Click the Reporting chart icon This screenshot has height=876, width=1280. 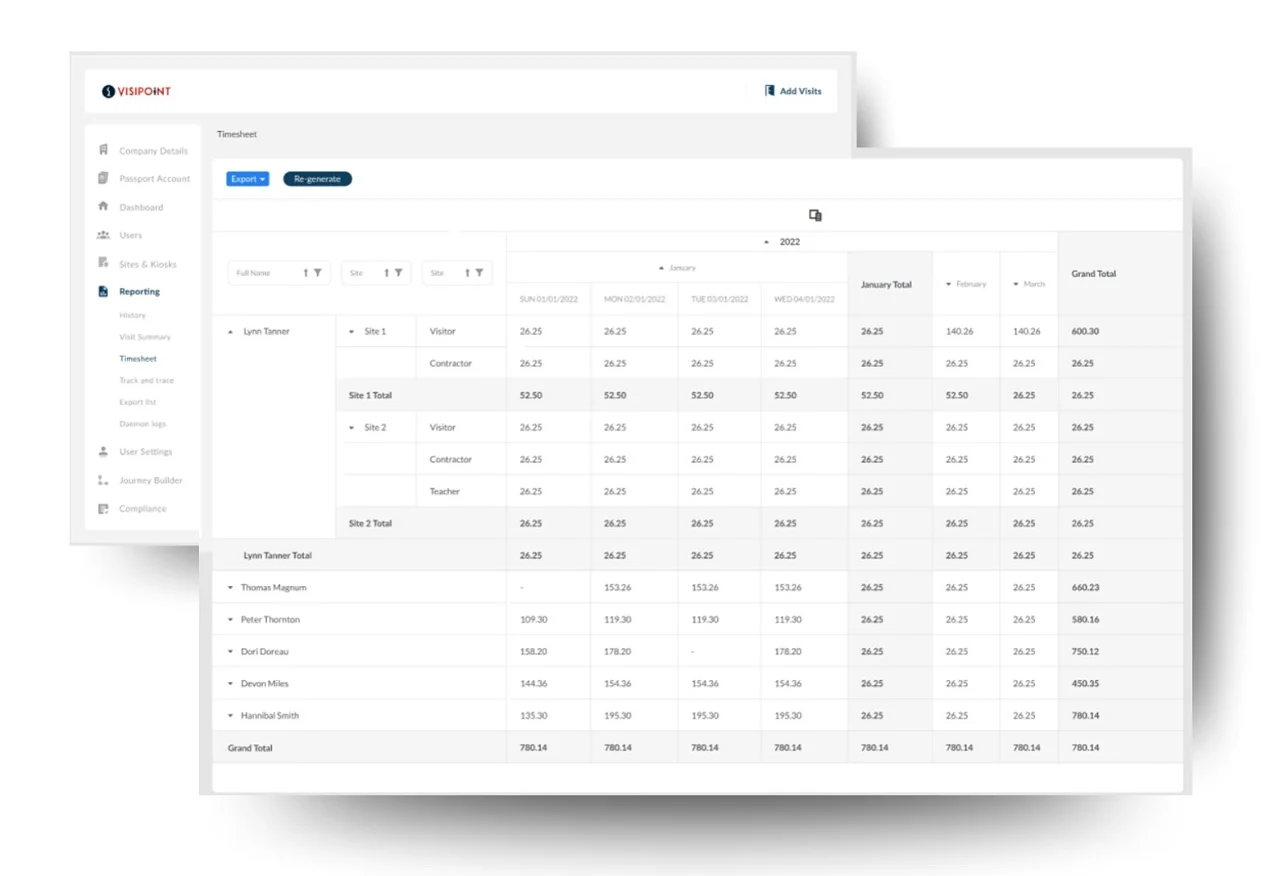103,292
